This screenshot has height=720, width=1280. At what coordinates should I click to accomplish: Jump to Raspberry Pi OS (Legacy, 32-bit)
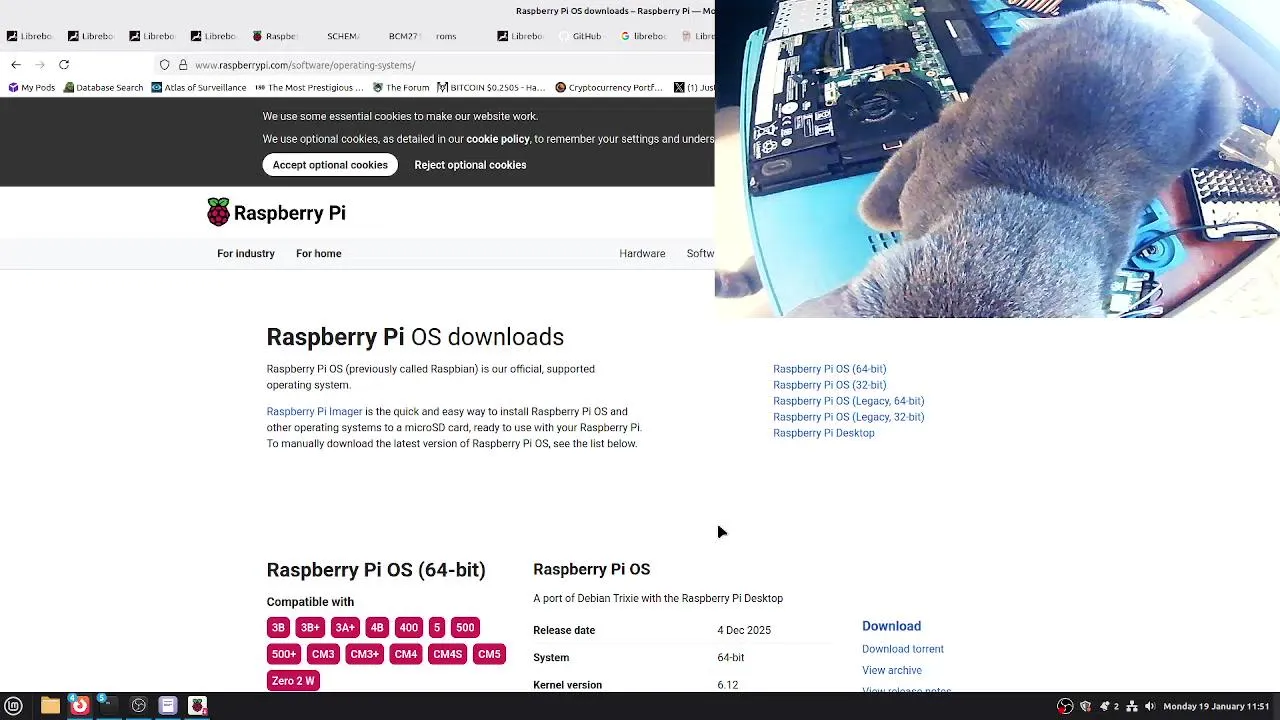click(x=848, y=417)
